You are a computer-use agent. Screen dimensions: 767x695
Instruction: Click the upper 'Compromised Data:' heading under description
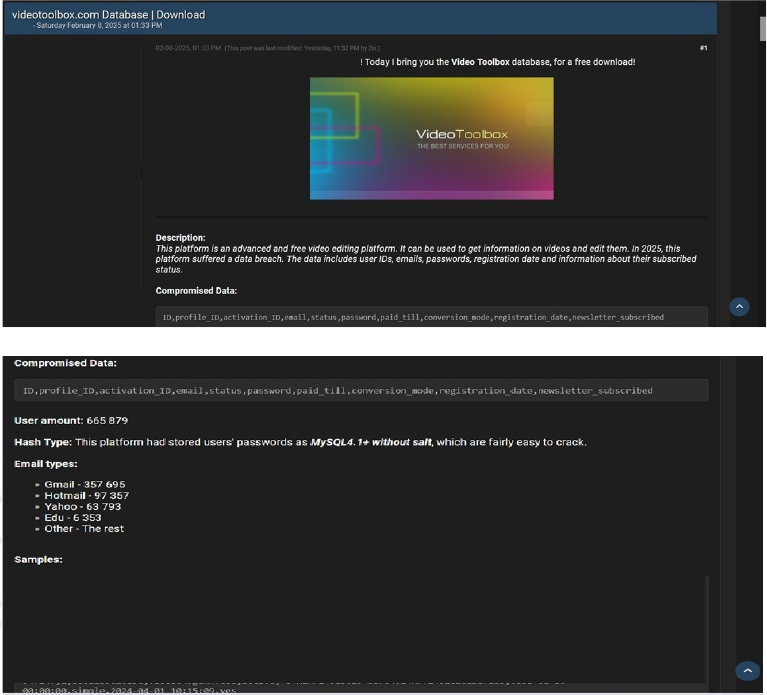tap(196, 291)
